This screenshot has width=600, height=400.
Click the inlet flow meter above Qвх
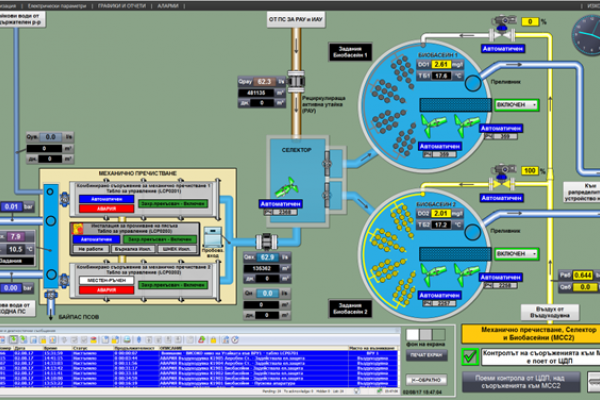tap(266, 242)
